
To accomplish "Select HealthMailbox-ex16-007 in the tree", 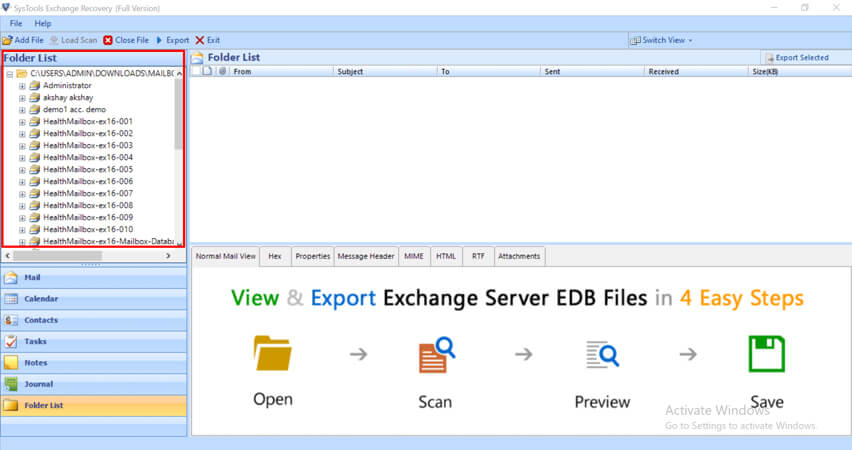I will (x=88, y=193).
